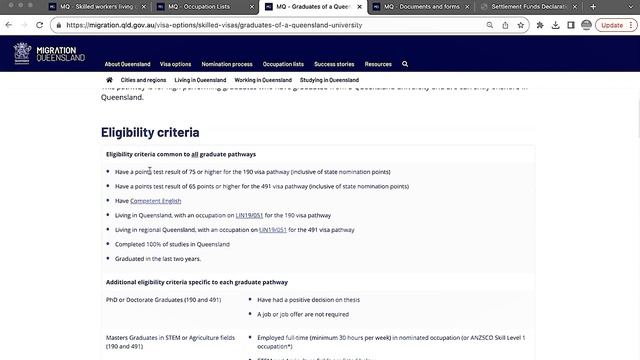Click the Eligibility criteria heading
The height and width of the screenshot is (360, 640).
pyautogui.click(x=150, y=132)
